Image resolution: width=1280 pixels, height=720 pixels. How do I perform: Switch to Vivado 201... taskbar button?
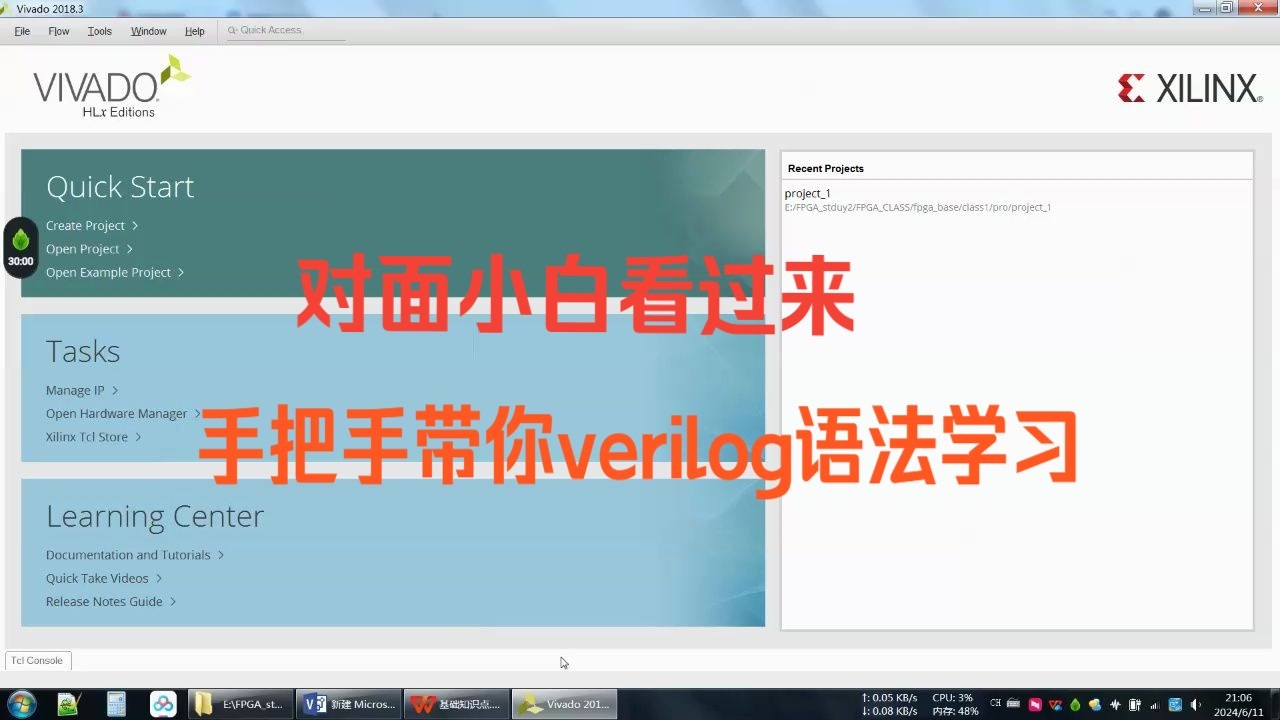click(565, 704)
